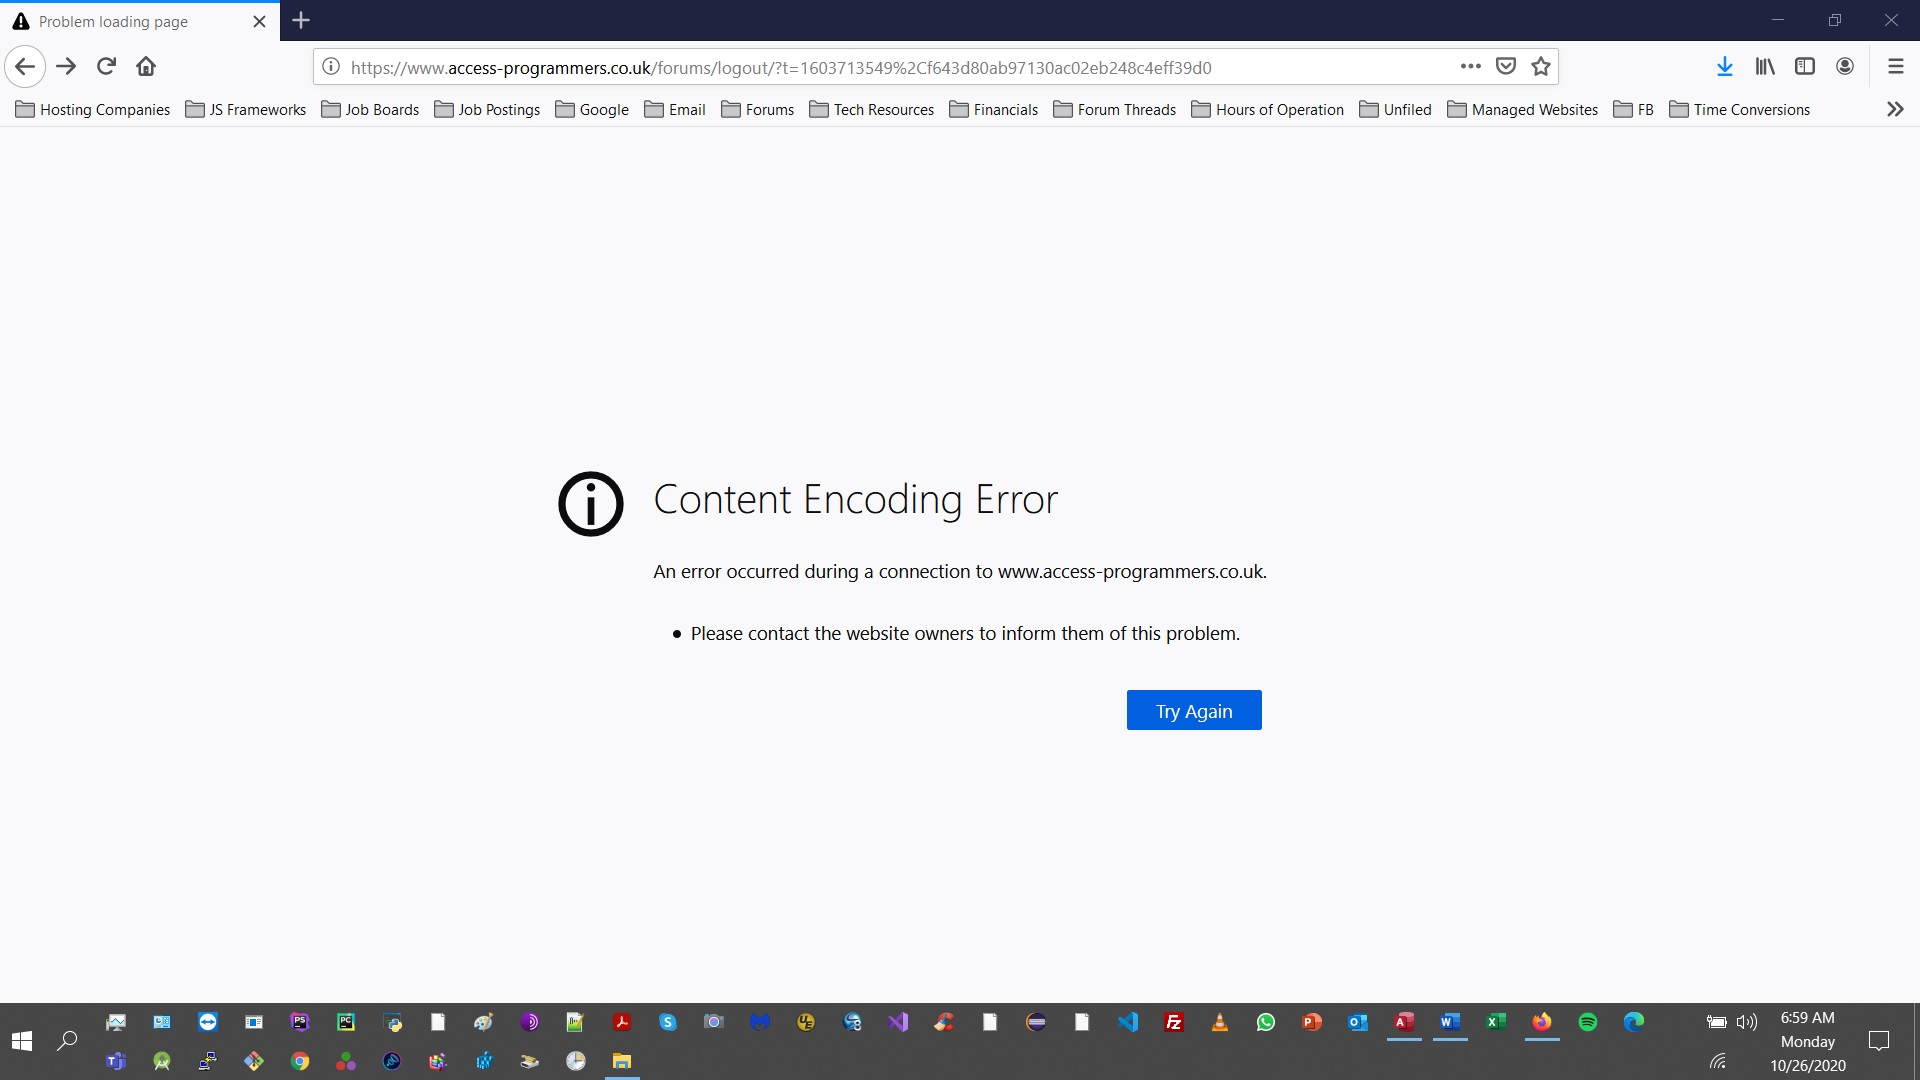Launch PyCharm from the taskbar
Viewport: 1920px width, 1080px height.
click(346, 1022)
